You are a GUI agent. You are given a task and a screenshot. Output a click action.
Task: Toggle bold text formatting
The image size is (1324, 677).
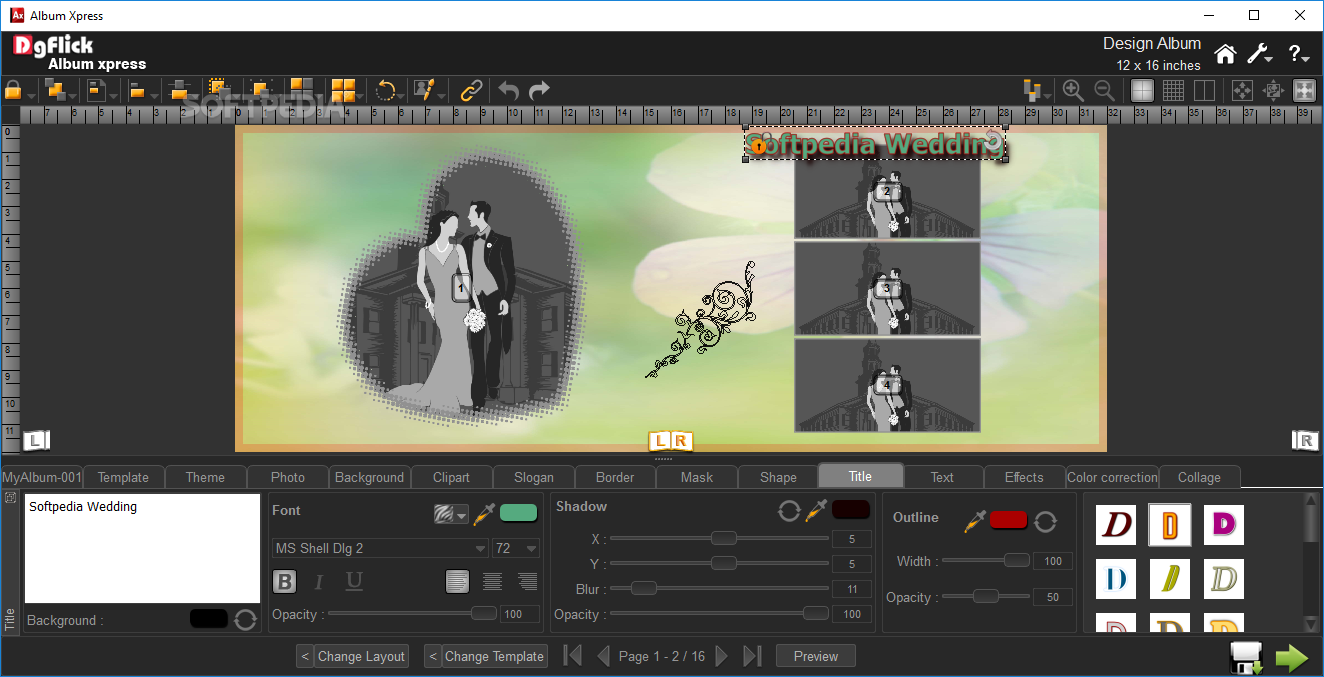285,581
